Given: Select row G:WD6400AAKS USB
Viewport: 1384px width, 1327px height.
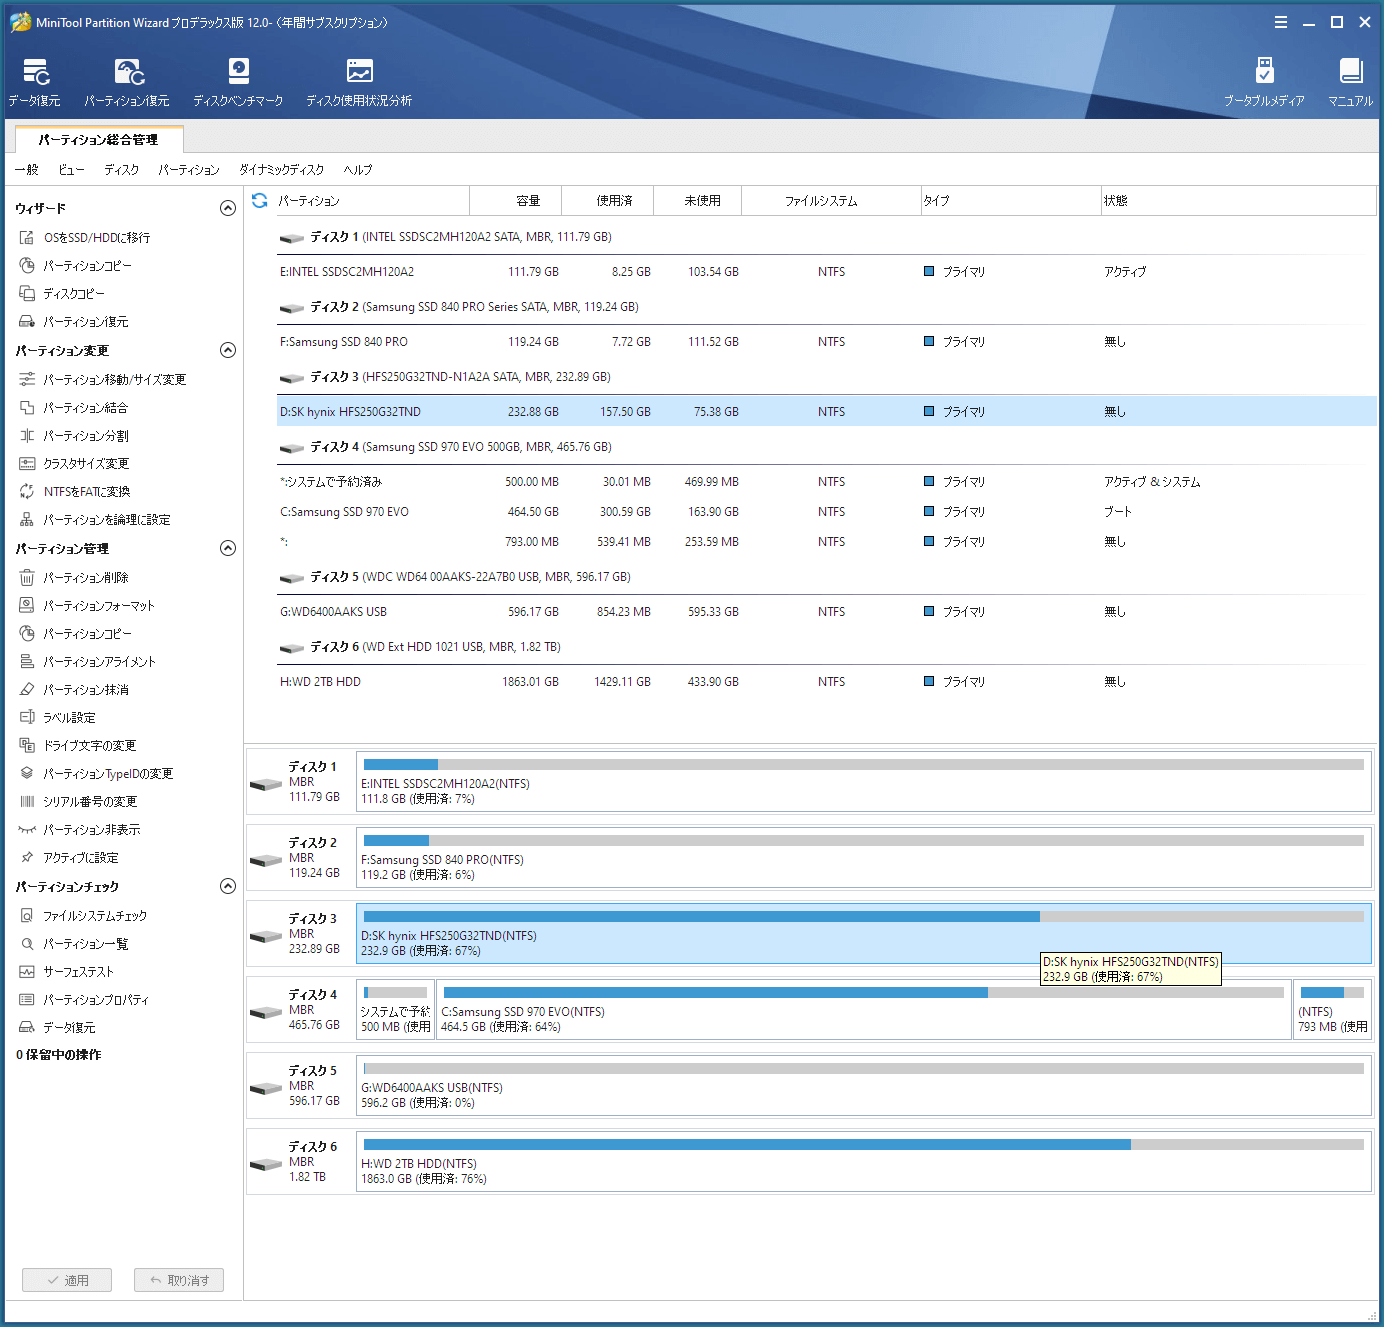Looking at the screenshot, I should click(826, 612).
